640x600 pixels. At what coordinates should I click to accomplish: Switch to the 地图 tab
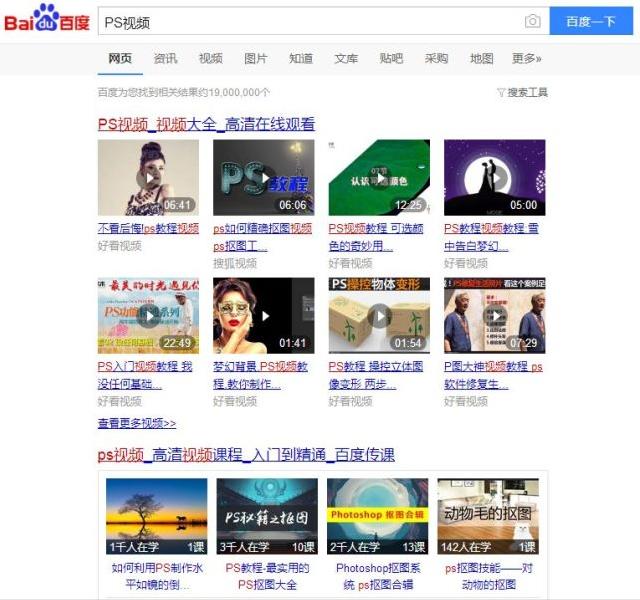pos(482,58)
